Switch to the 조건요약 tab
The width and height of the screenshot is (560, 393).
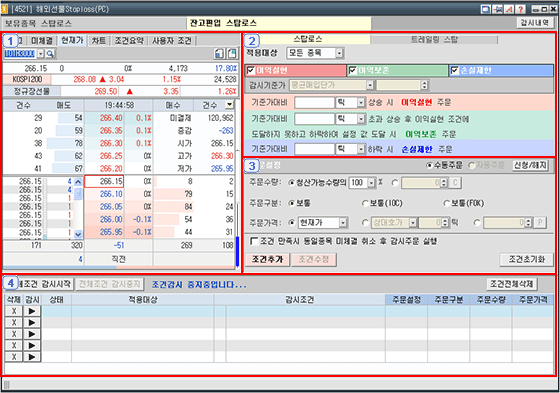click(129, 41)
